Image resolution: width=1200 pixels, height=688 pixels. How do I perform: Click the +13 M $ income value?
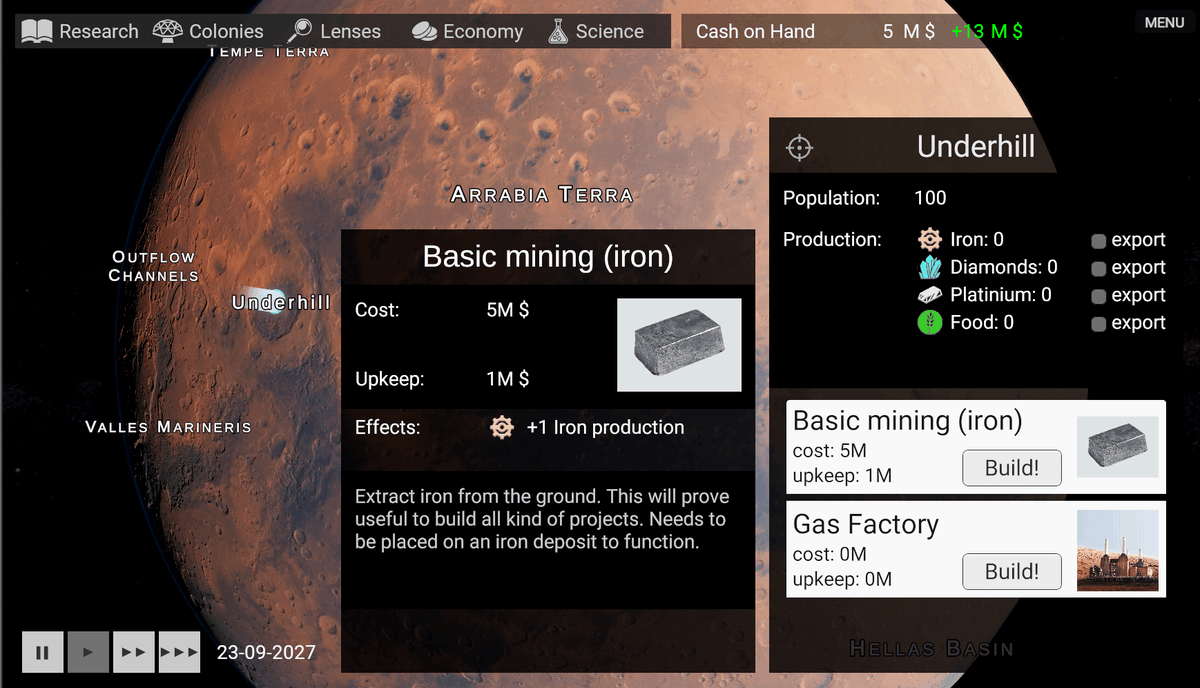point(987,31)
